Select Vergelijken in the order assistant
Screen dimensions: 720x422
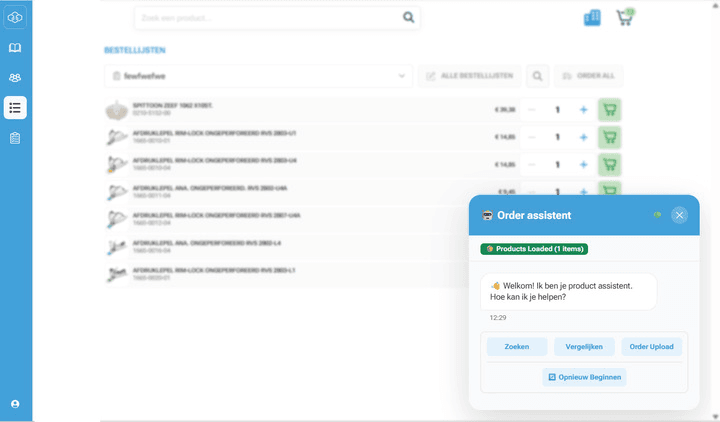point(584,347)
